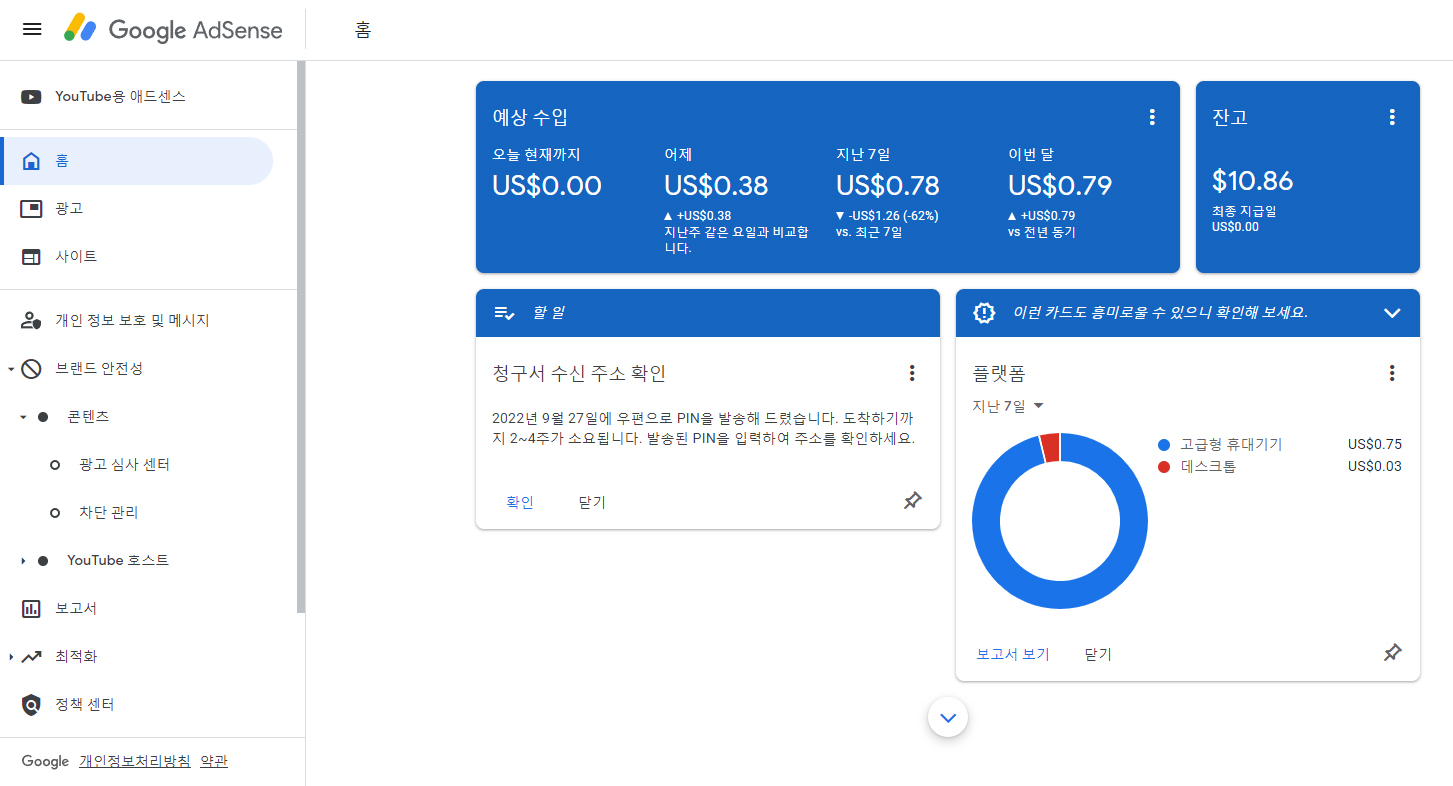Click the alert gear icon in recommendations header

tap(984, 313)
